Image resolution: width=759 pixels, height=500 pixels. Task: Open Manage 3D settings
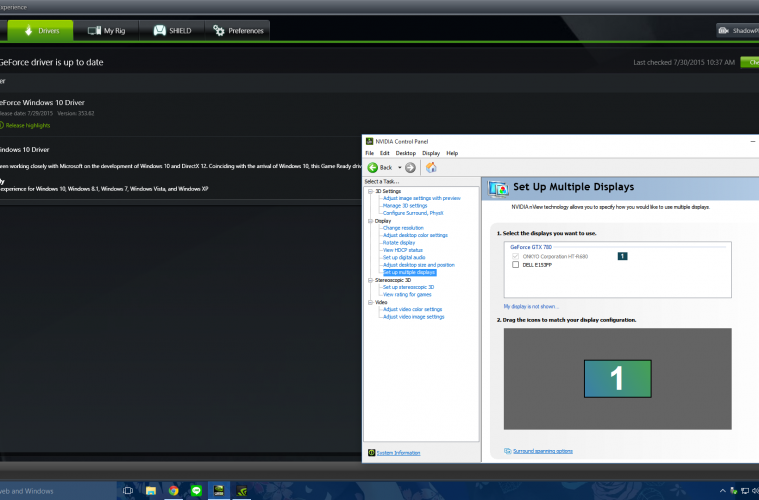405,205
